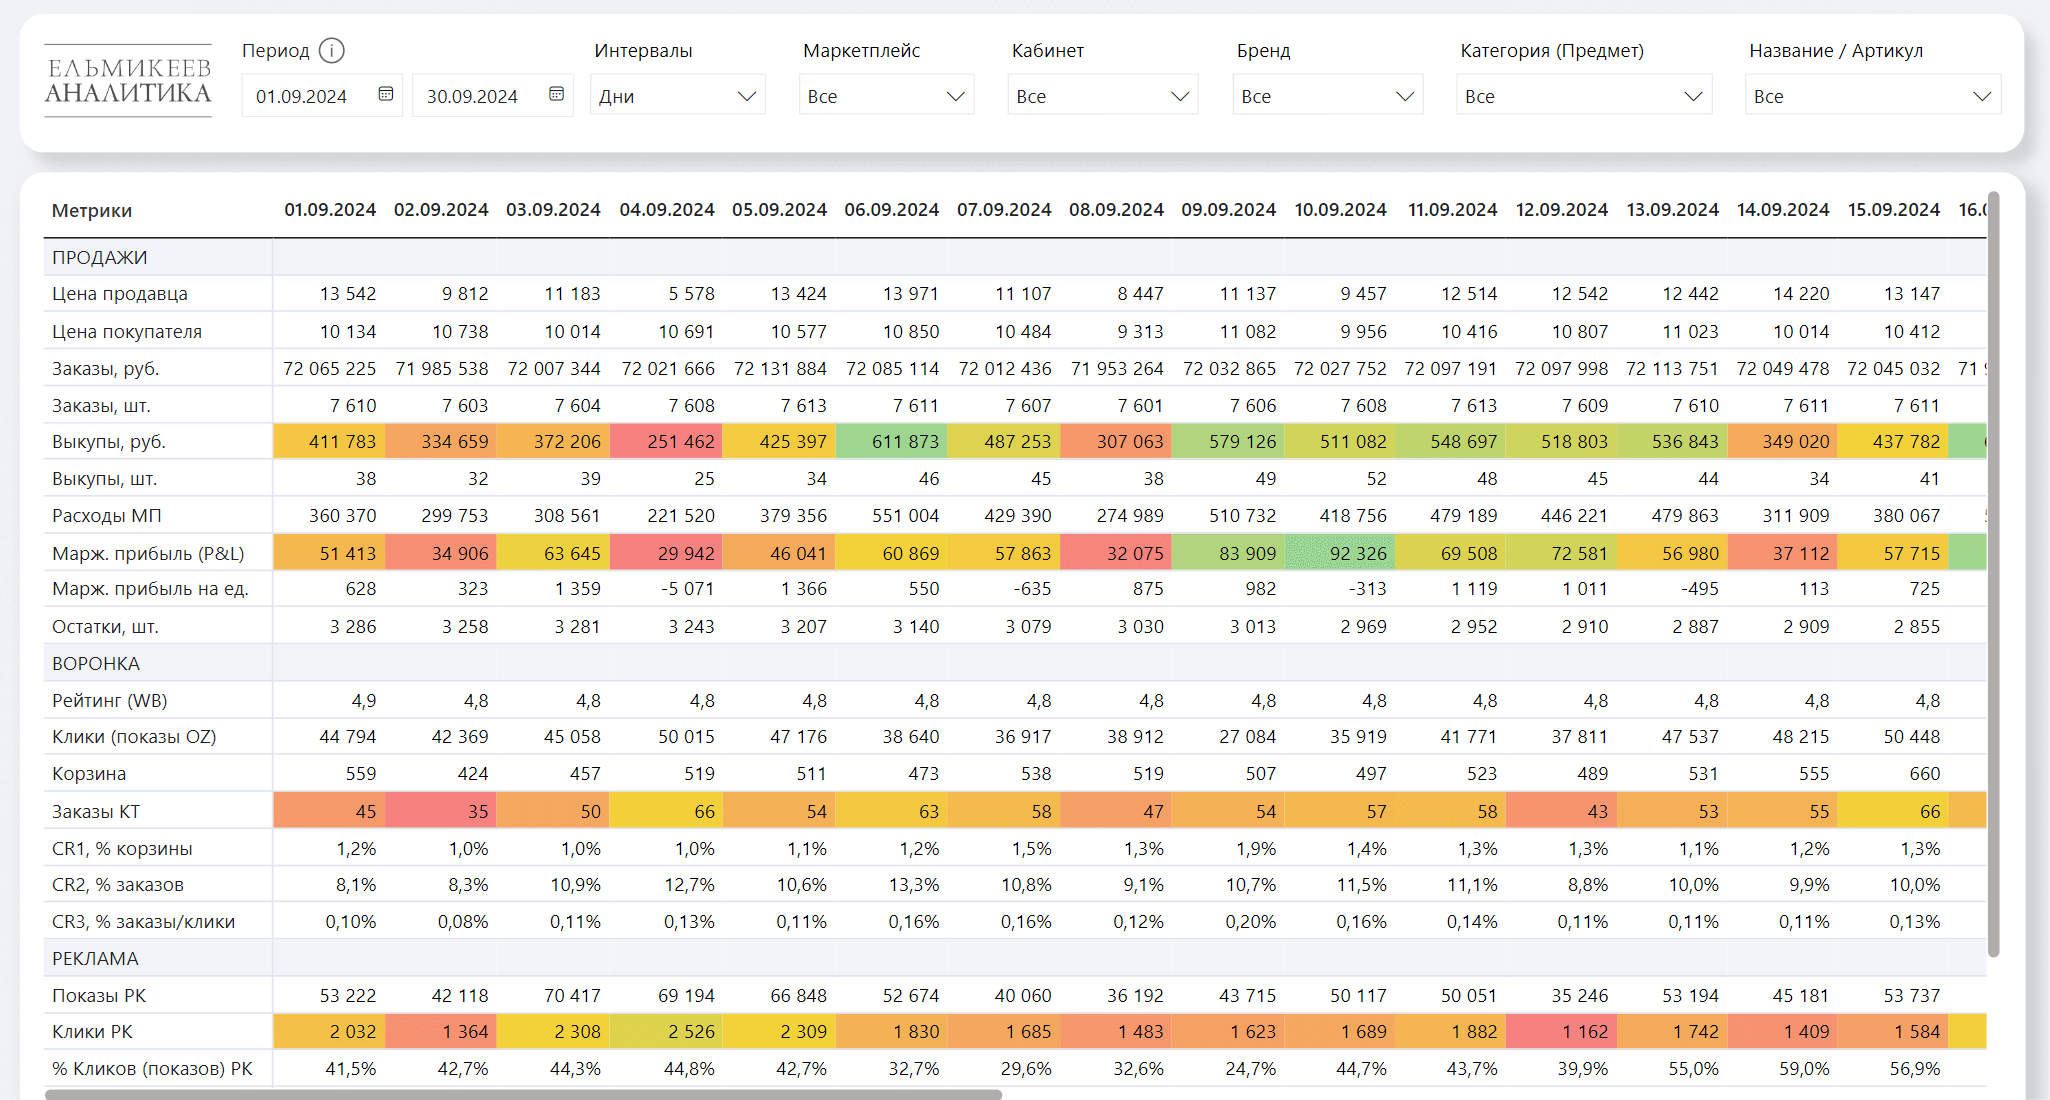Image resolution: width=2050 pixels, height=1100 pixels.
Task: Select the 06.09.2024 column header
Action: [x=891, y=210]
